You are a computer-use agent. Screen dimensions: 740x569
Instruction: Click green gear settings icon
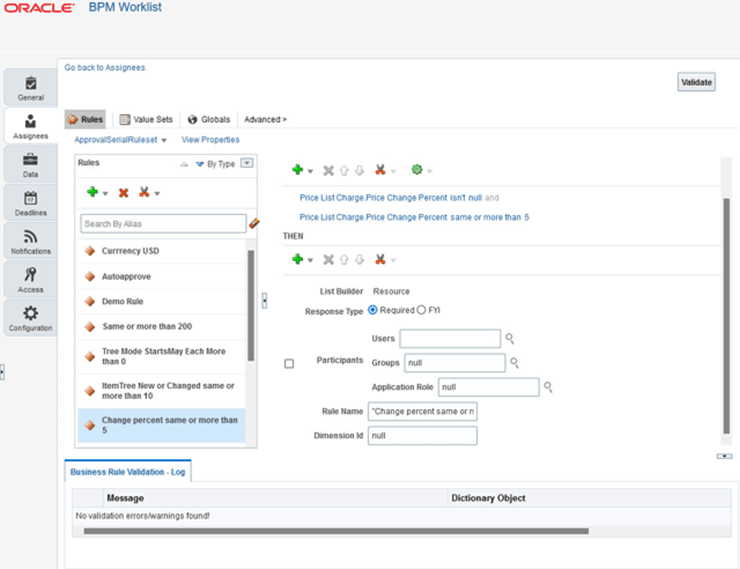point(417,169)
